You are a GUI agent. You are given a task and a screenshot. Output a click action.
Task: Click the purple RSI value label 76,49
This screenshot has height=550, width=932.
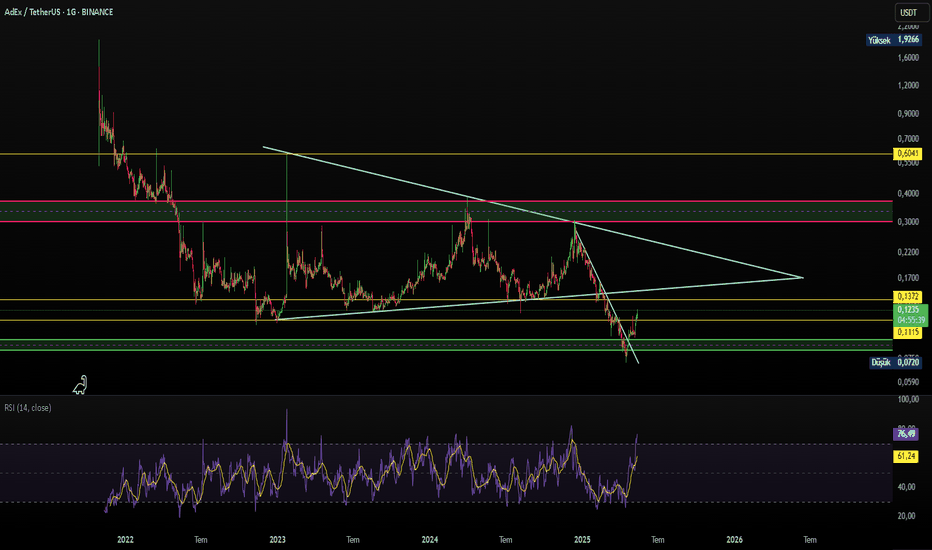906,433
